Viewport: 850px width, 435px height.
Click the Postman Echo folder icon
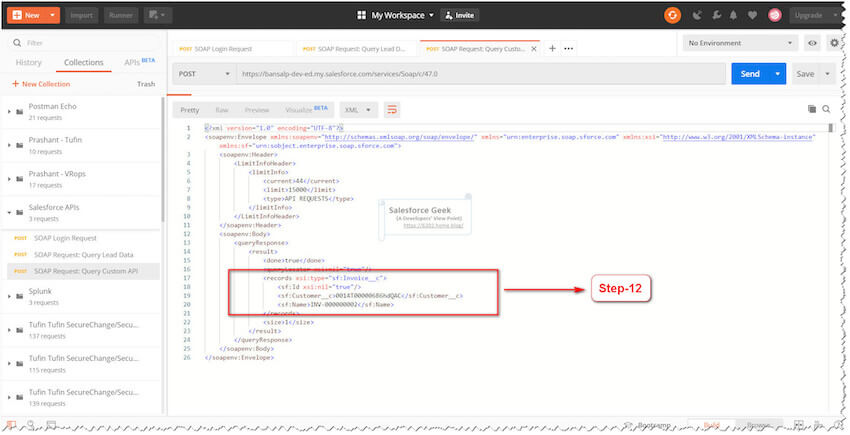tap(20, 112)
